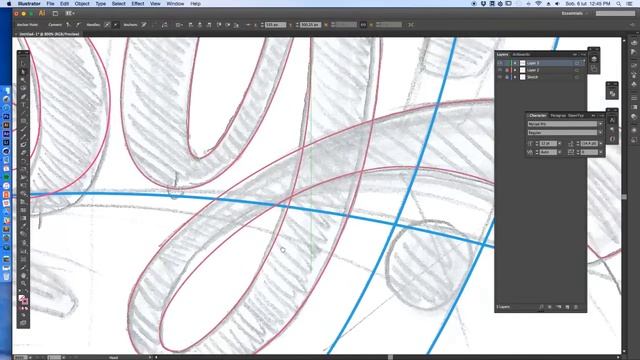This screenshot has height=360, width=640.
Task: Toggle the lock on the Sketch layer
Action: (x=507, y=77)
